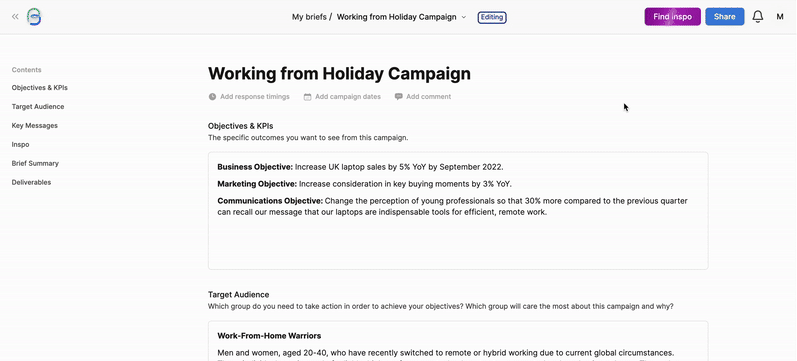Click breadcrumb title Working from Holiday Campaign
Image resolution: width=797 pixels, height=361 pixels.
tap(396, 17)
